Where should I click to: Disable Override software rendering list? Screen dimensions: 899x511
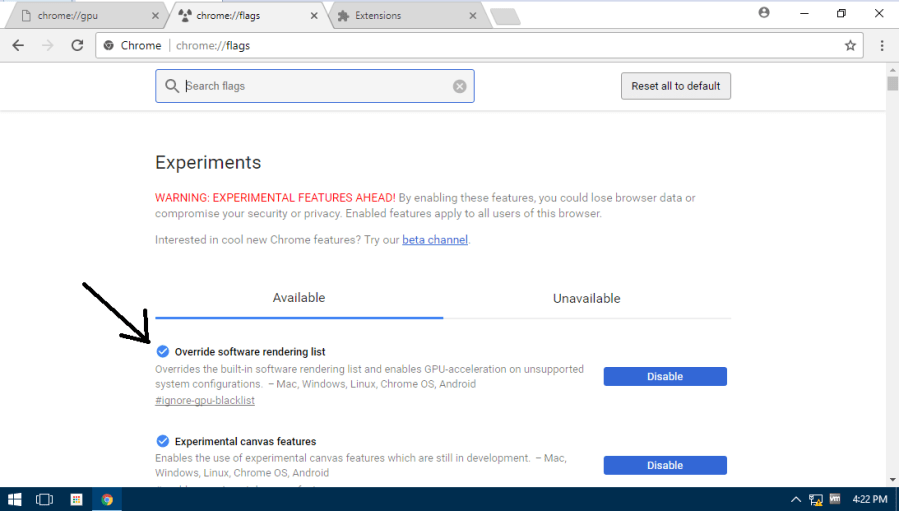pos(664,376)
